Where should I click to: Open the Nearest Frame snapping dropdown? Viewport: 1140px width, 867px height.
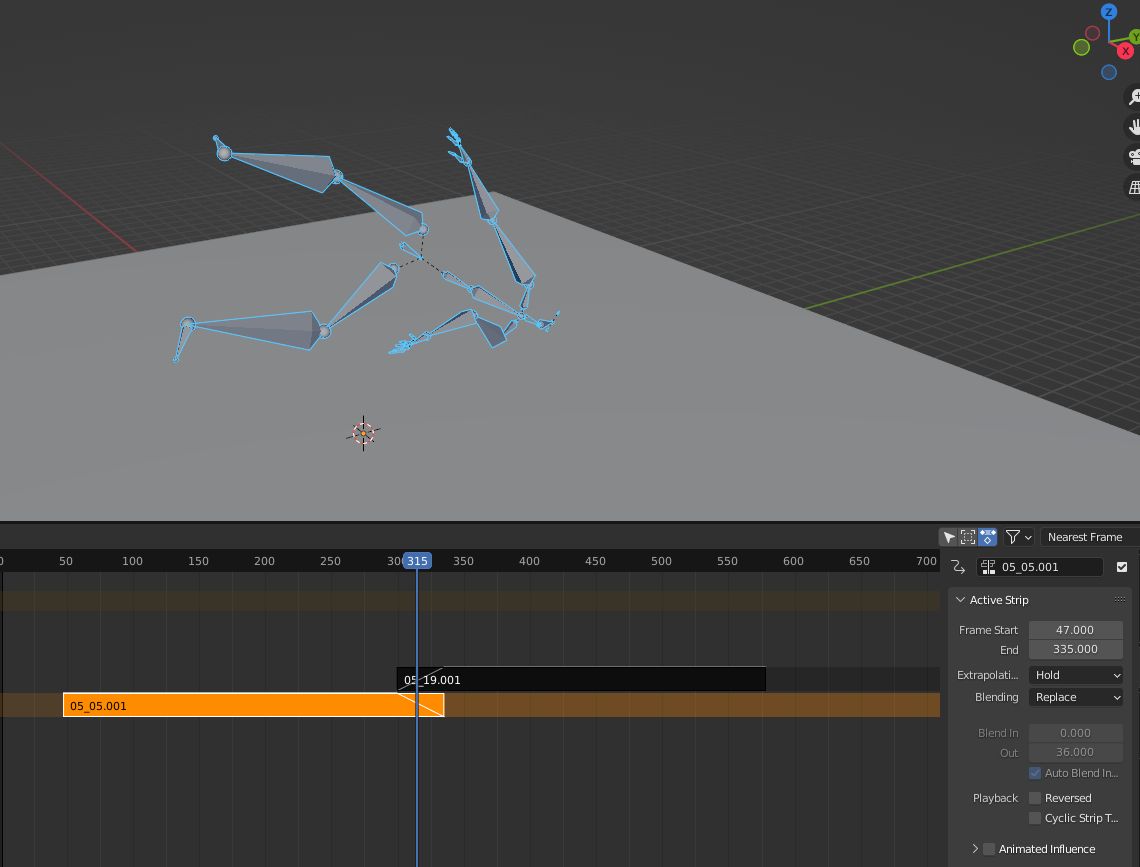coord(1090,537)
